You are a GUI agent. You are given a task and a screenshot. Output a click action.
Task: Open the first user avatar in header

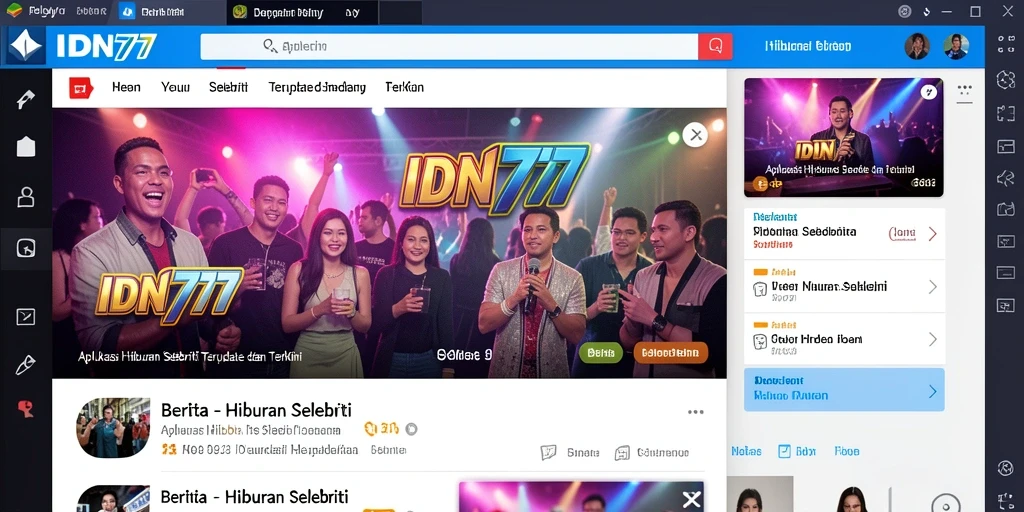[x=916, y=46]
